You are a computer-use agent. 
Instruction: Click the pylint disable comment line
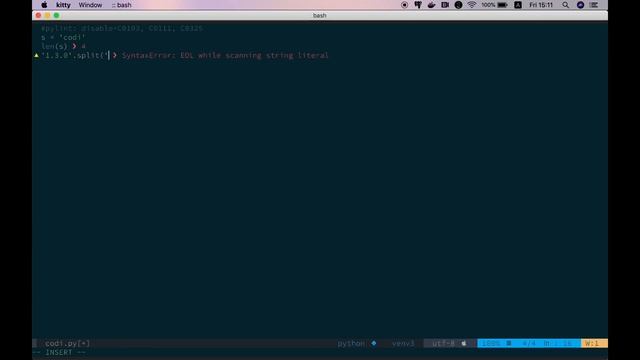coord(122,28)
